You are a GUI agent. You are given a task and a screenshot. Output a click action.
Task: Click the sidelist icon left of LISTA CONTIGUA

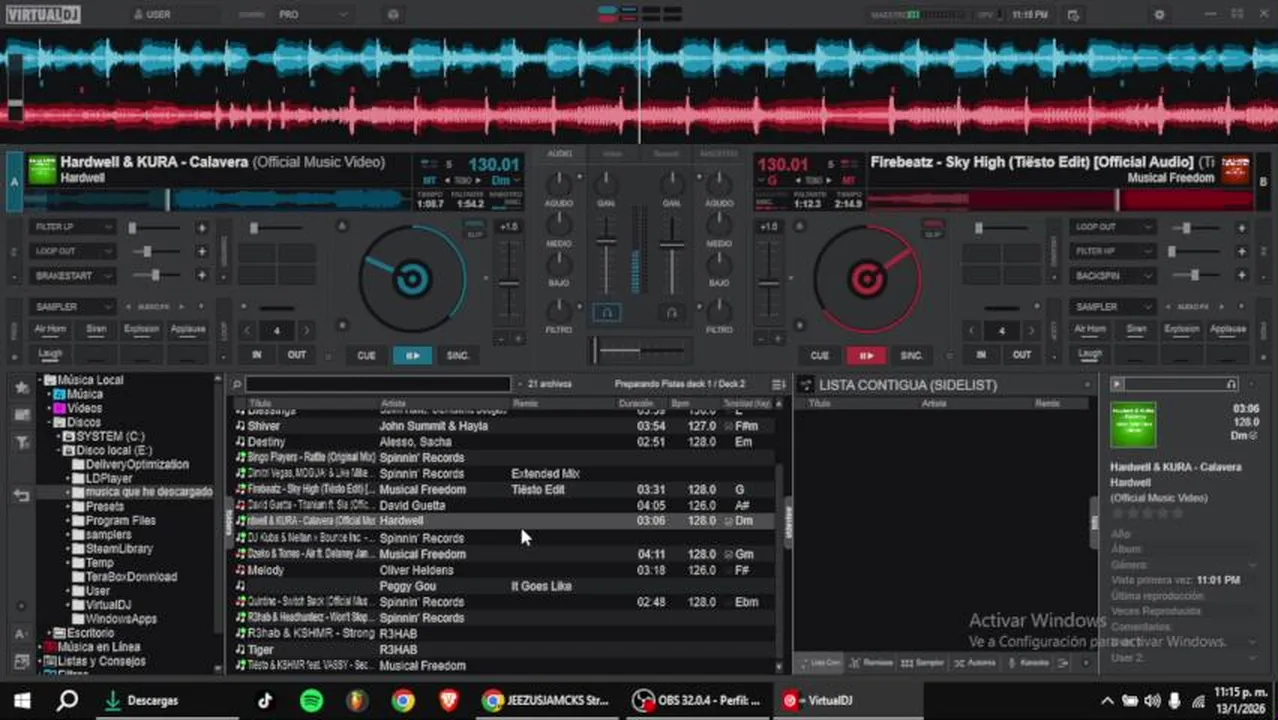click(806, 385)
